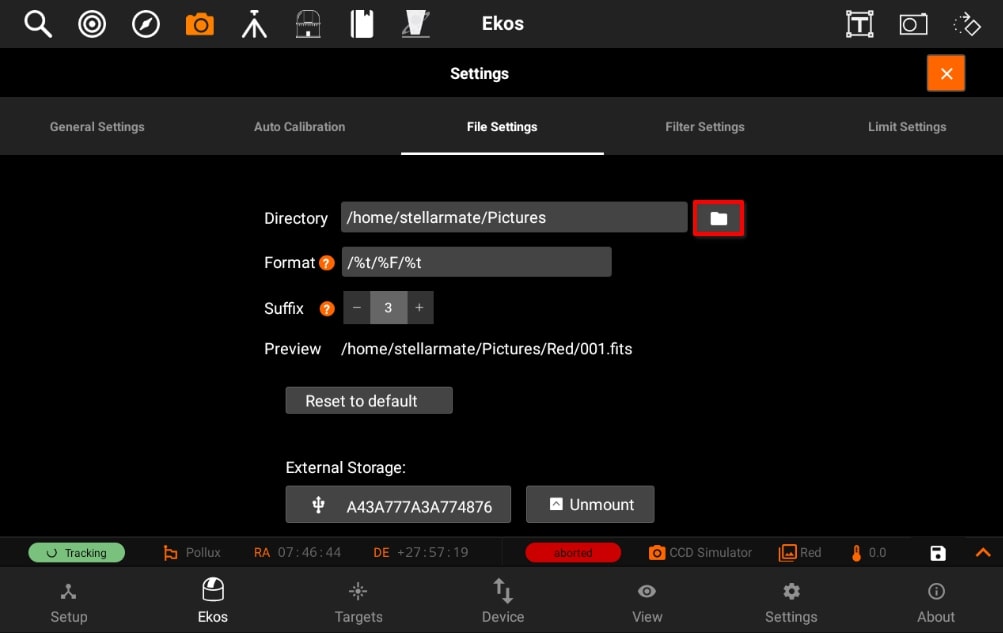Open the scheduler notebook icon
Screen dimensions: 1003x633
point(361,24)
